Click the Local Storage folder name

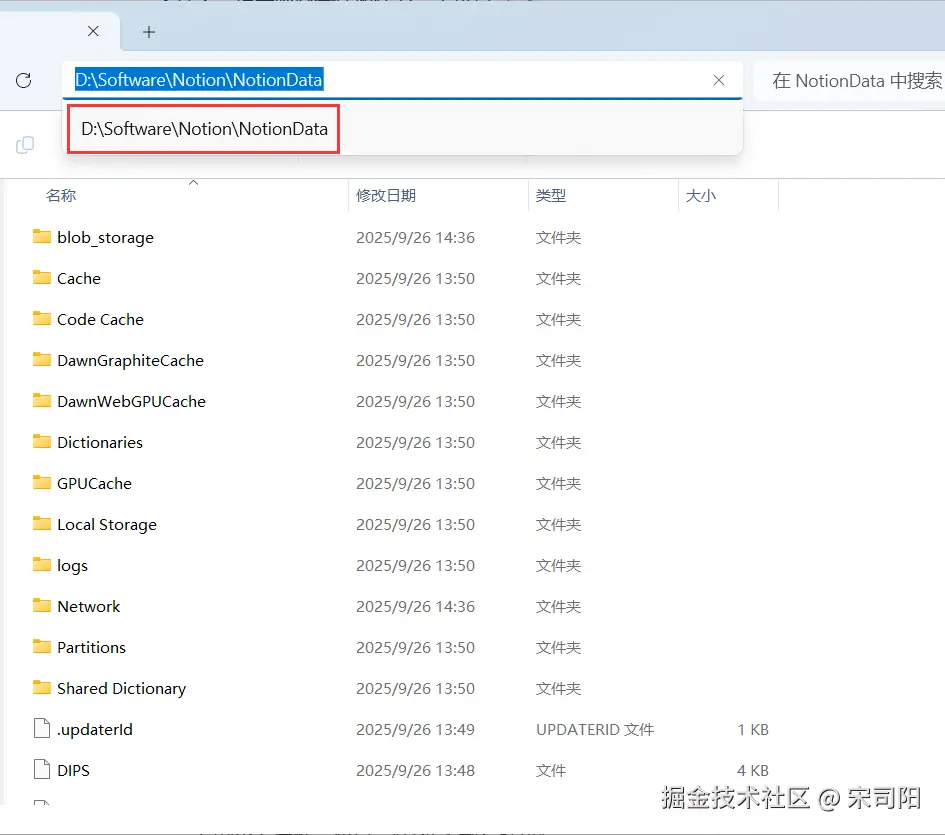(x=107, y=525)
